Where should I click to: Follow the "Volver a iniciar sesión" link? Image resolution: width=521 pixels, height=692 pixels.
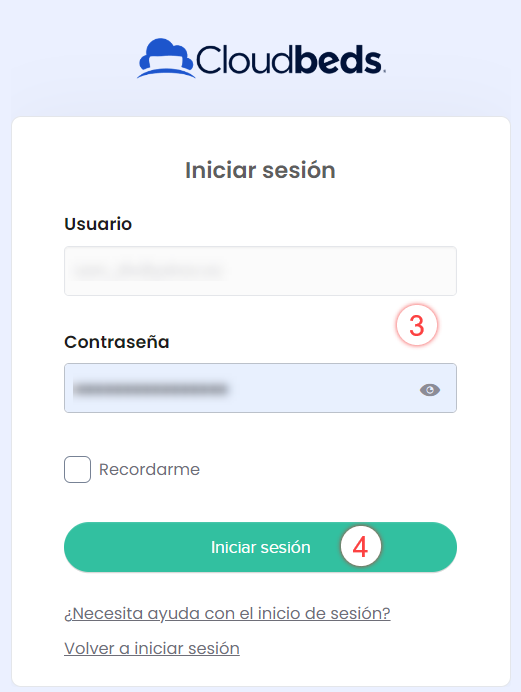[x=152, y=648]
